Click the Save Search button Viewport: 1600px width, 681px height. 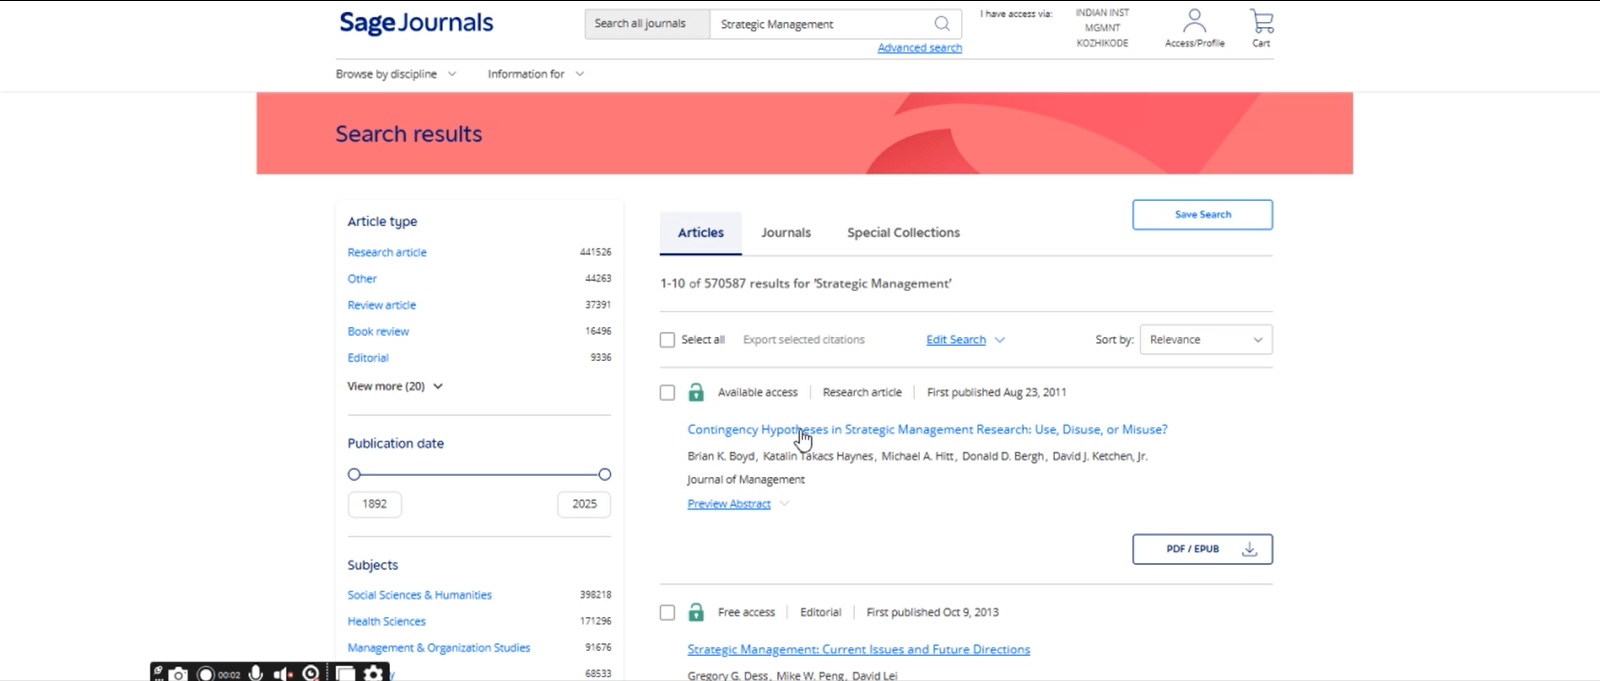pyautogui.click(x=1202, y=215)
